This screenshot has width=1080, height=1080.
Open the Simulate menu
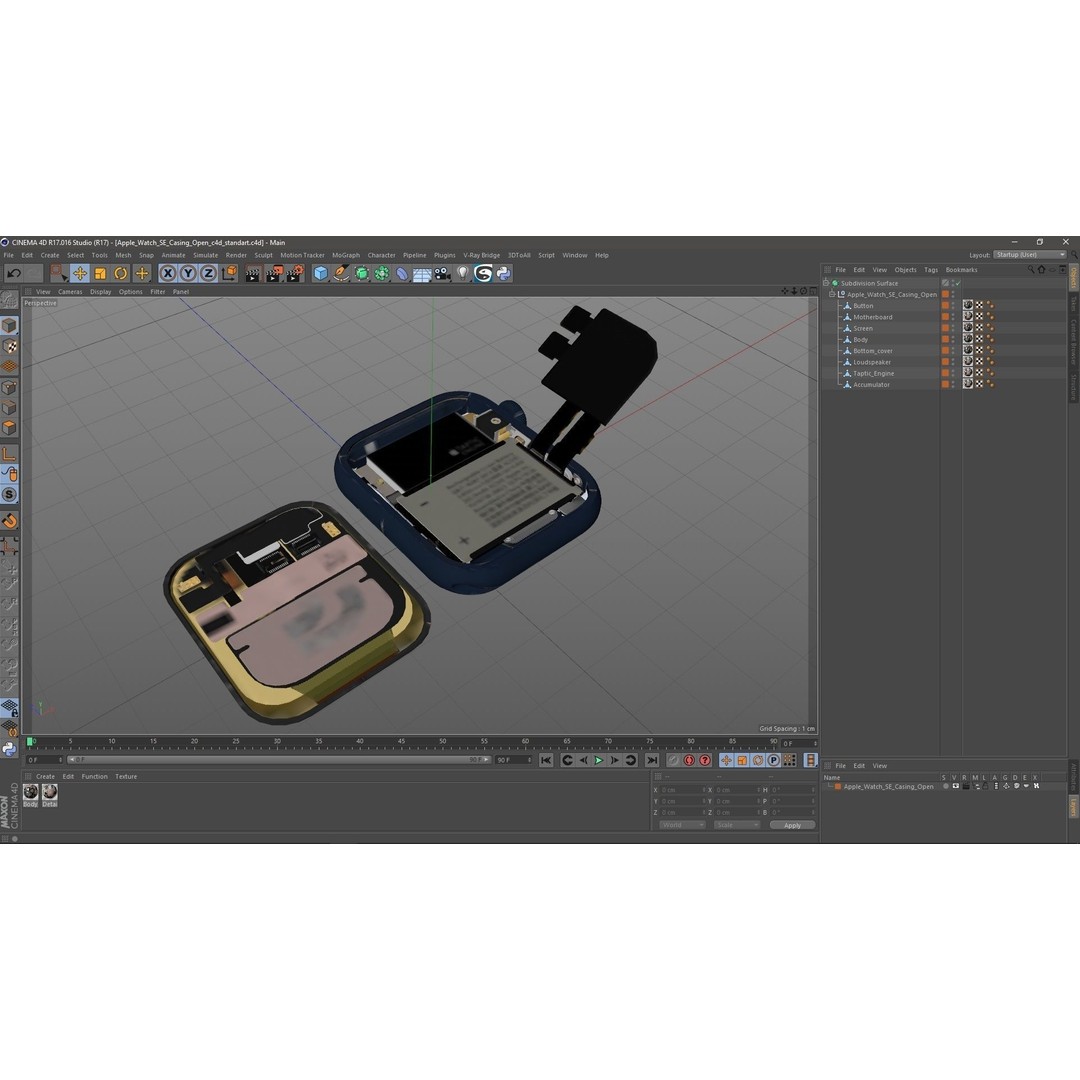click(205, 255)
